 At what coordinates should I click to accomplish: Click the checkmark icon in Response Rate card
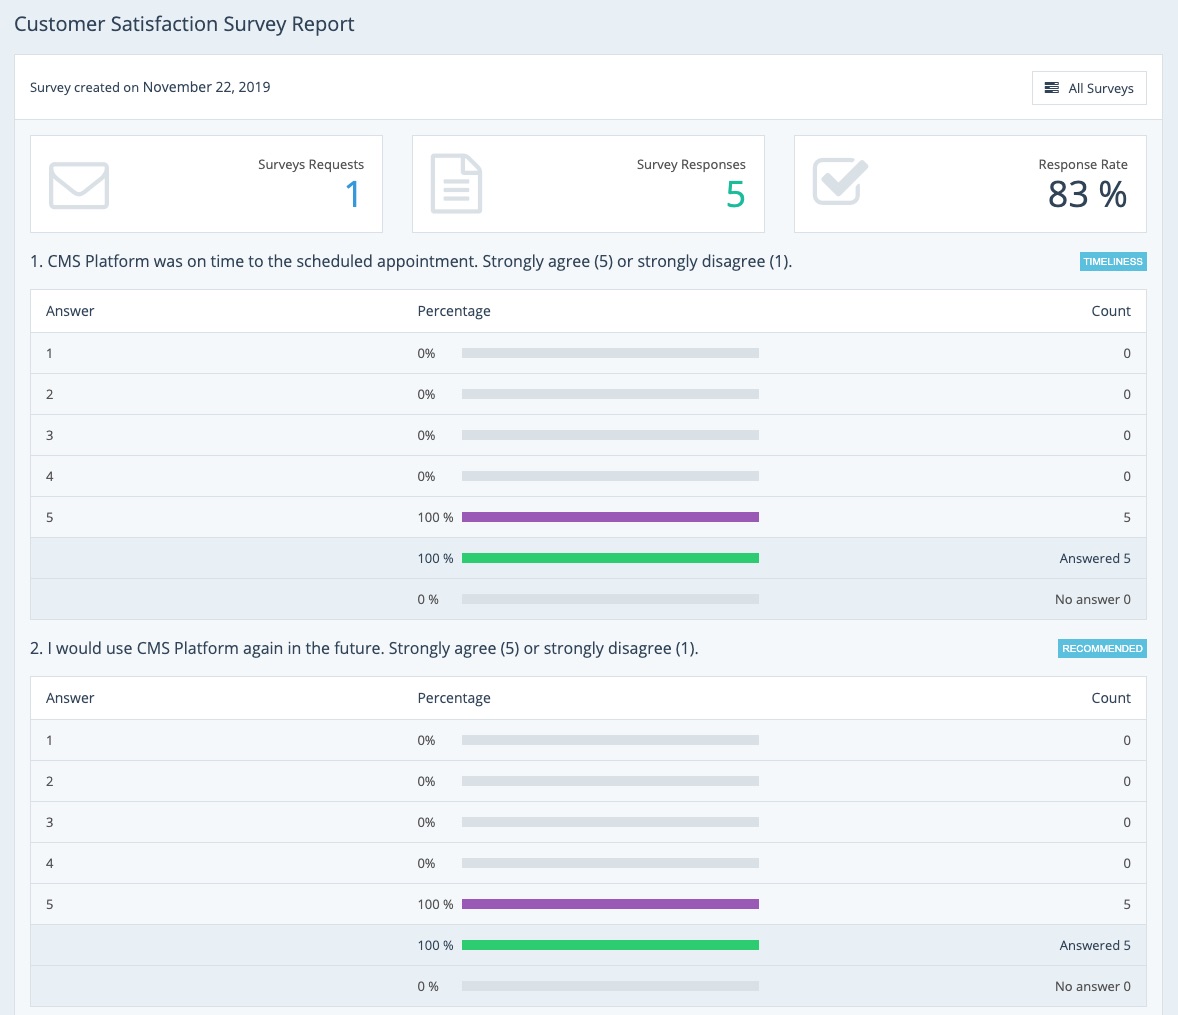(x=840, y=182)
